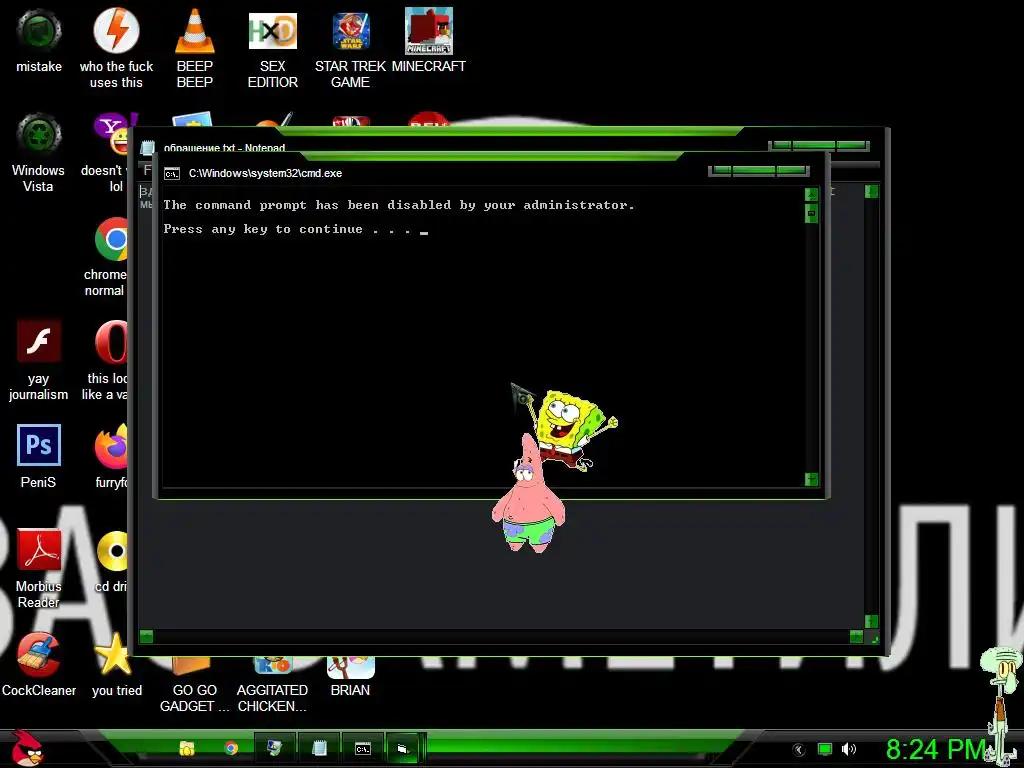Open the 'AGGITATED CHICKEN' desktop icon
Image resolution: width=1024 pixels, height=768 pixels.
pyautogui.click(x=272, y=686)
